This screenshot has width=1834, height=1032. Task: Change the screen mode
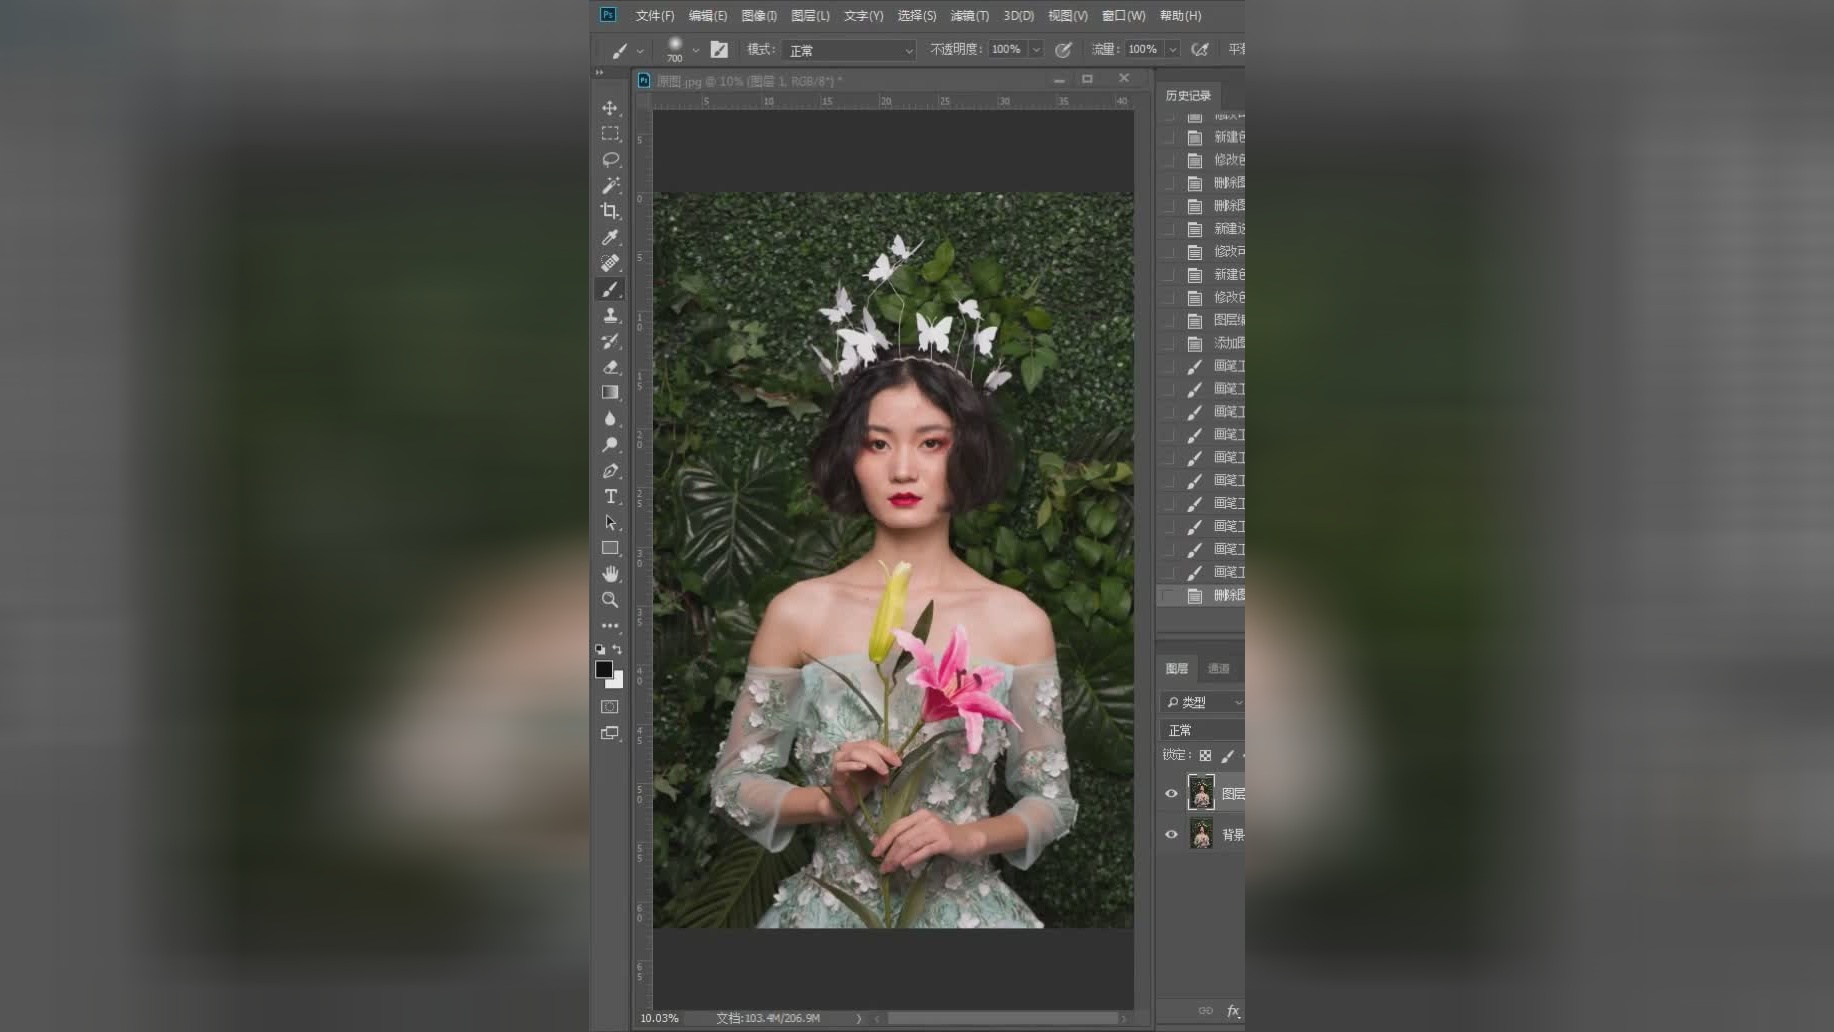click(609, 733)
